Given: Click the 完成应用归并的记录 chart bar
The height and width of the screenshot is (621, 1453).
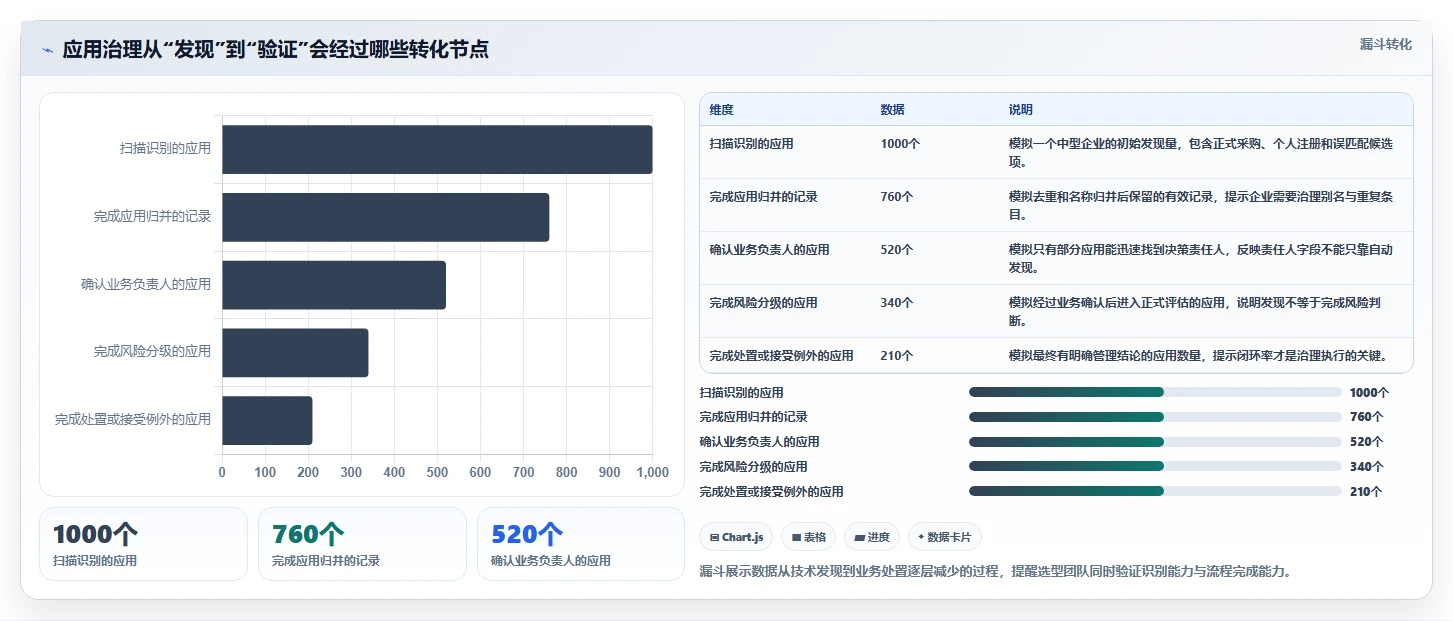Looking at the screenshot, I should tap(385, 217).
